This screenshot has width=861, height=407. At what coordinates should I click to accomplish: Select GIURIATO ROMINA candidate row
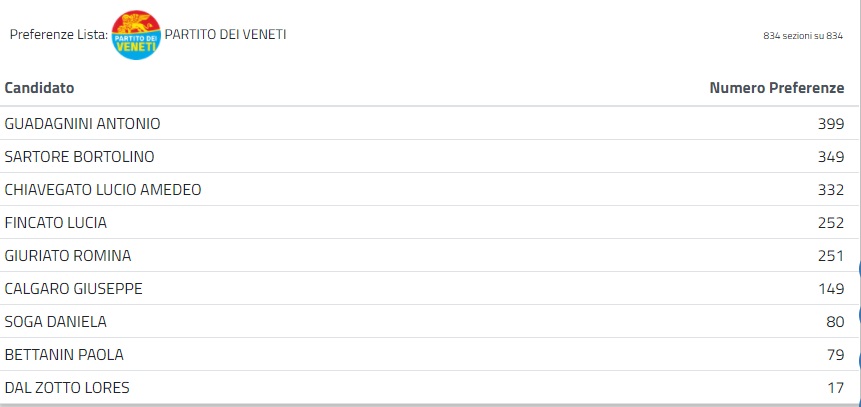point(68,256)
